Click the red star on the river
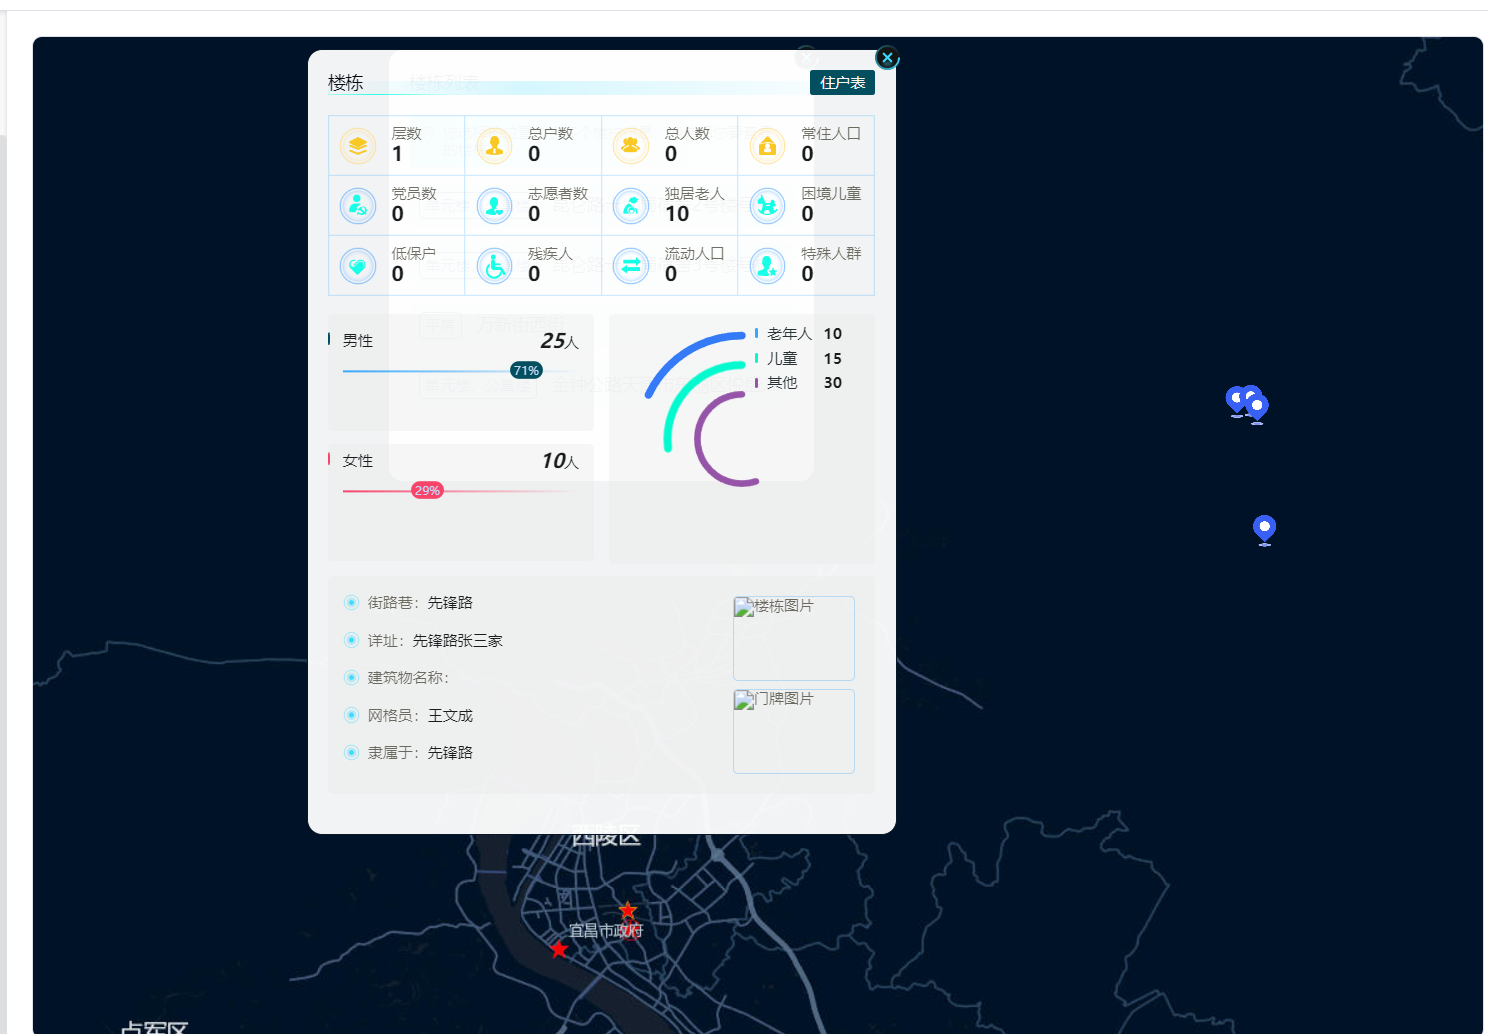Image resolution: width=1488 pixels, height=1034 pixels. [559, 949]
